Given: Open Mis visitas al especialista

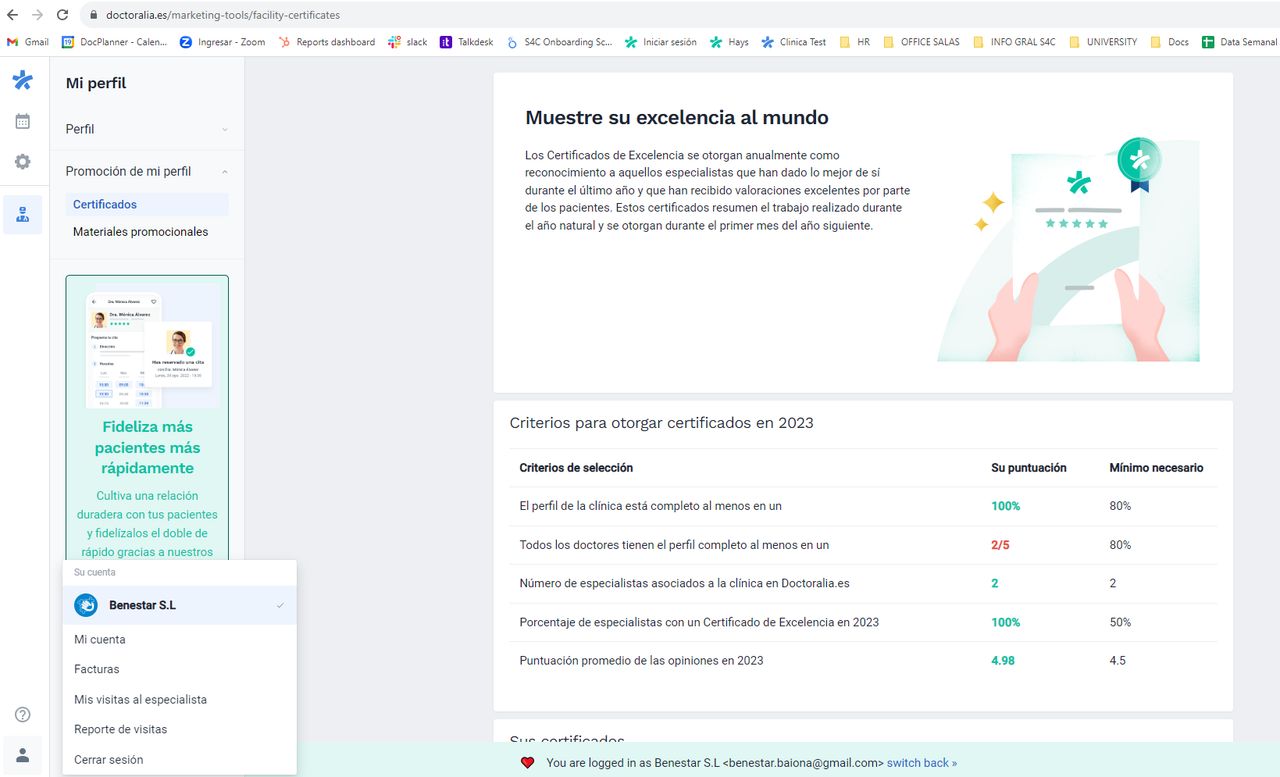Looking at the screenshot, I should [x=140, y=699].
